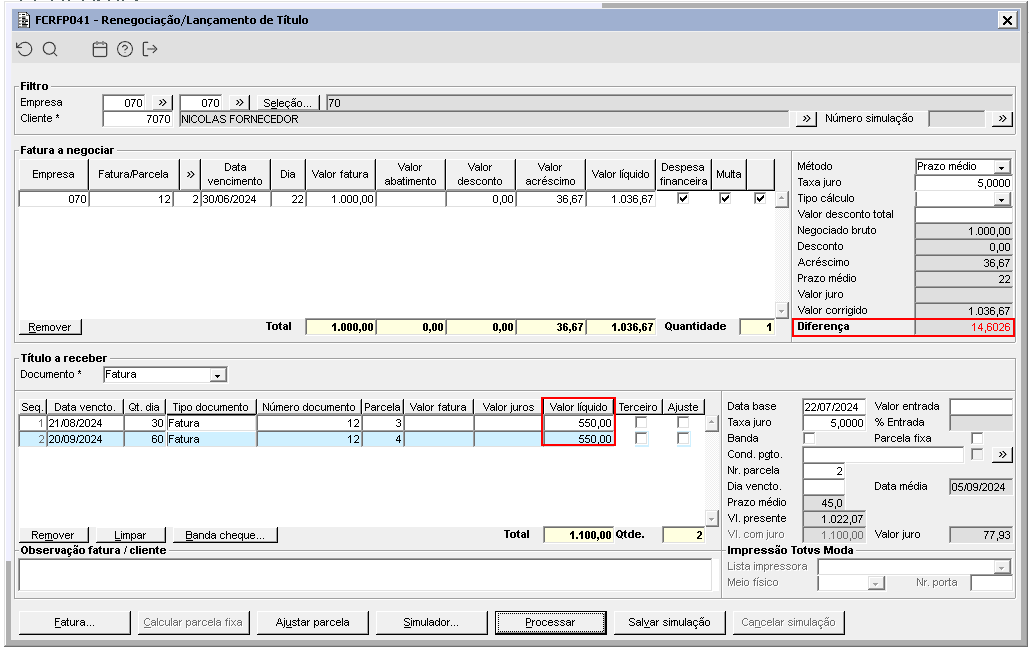Click the Observação fatura / cliente text box
Viewport: 1029px width, 648px height.
tap(365, 574)
